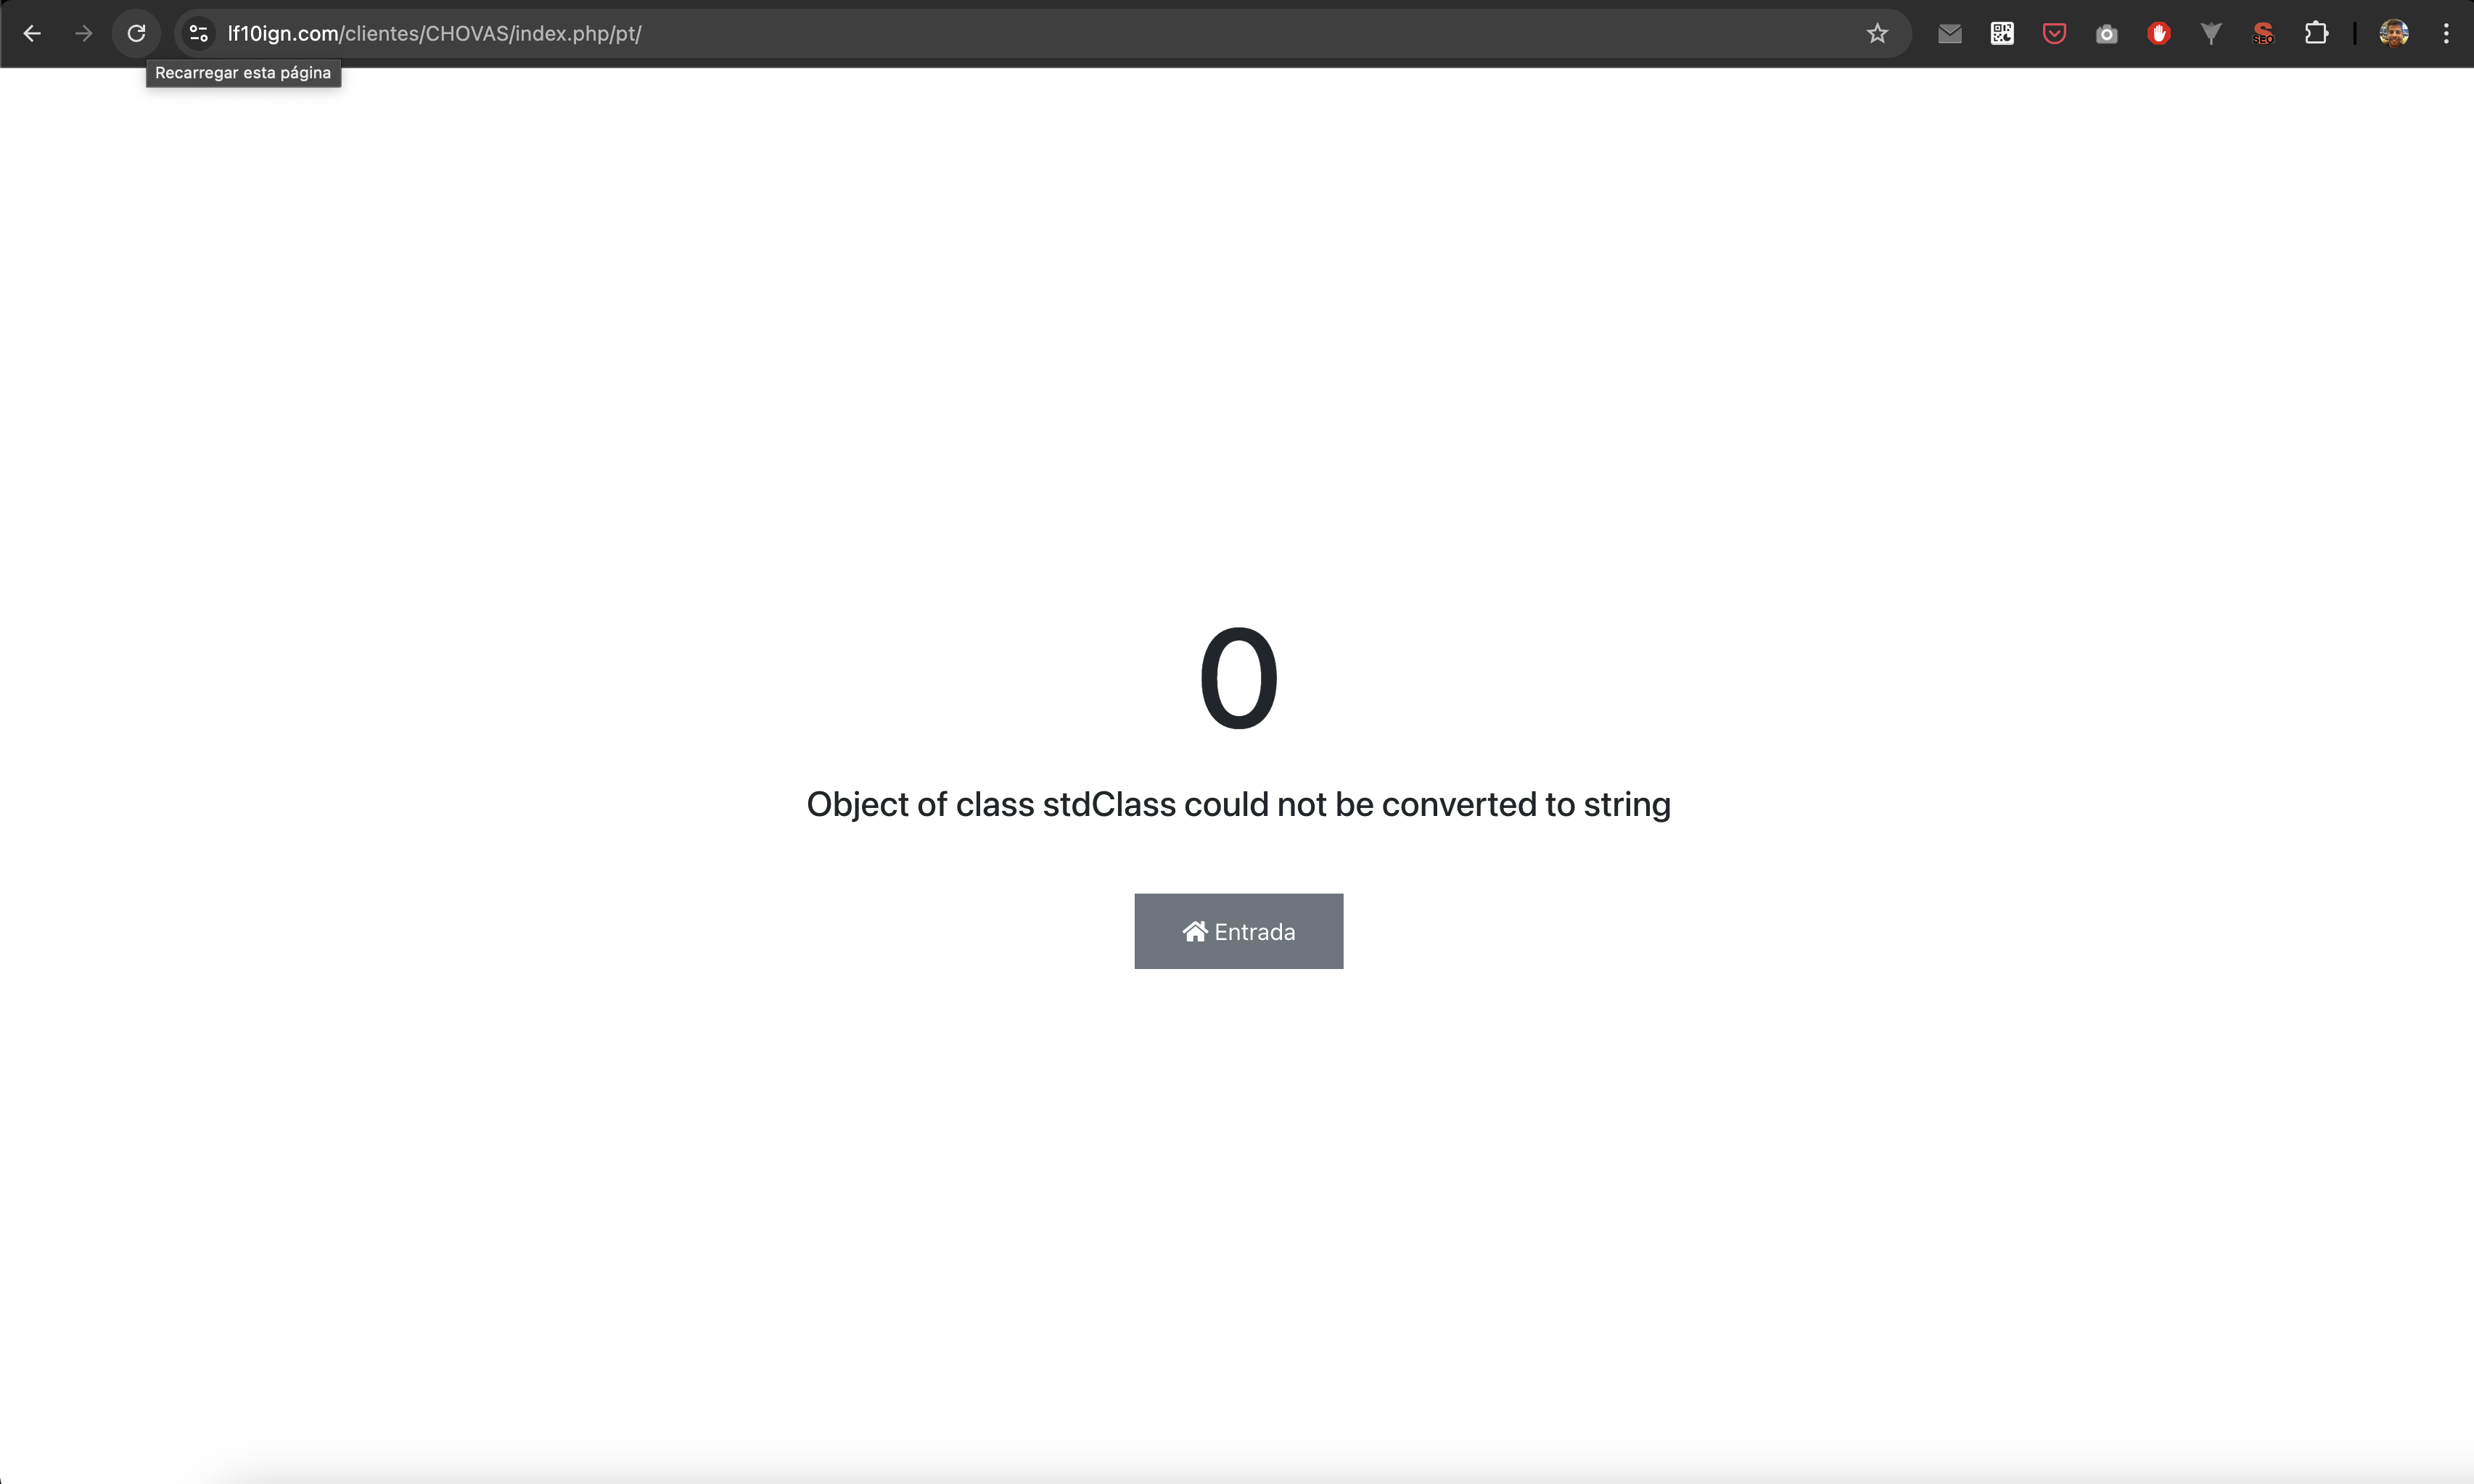2474x1484 pixels.
Task: Go back to the previous page
Action: point(32,34)
